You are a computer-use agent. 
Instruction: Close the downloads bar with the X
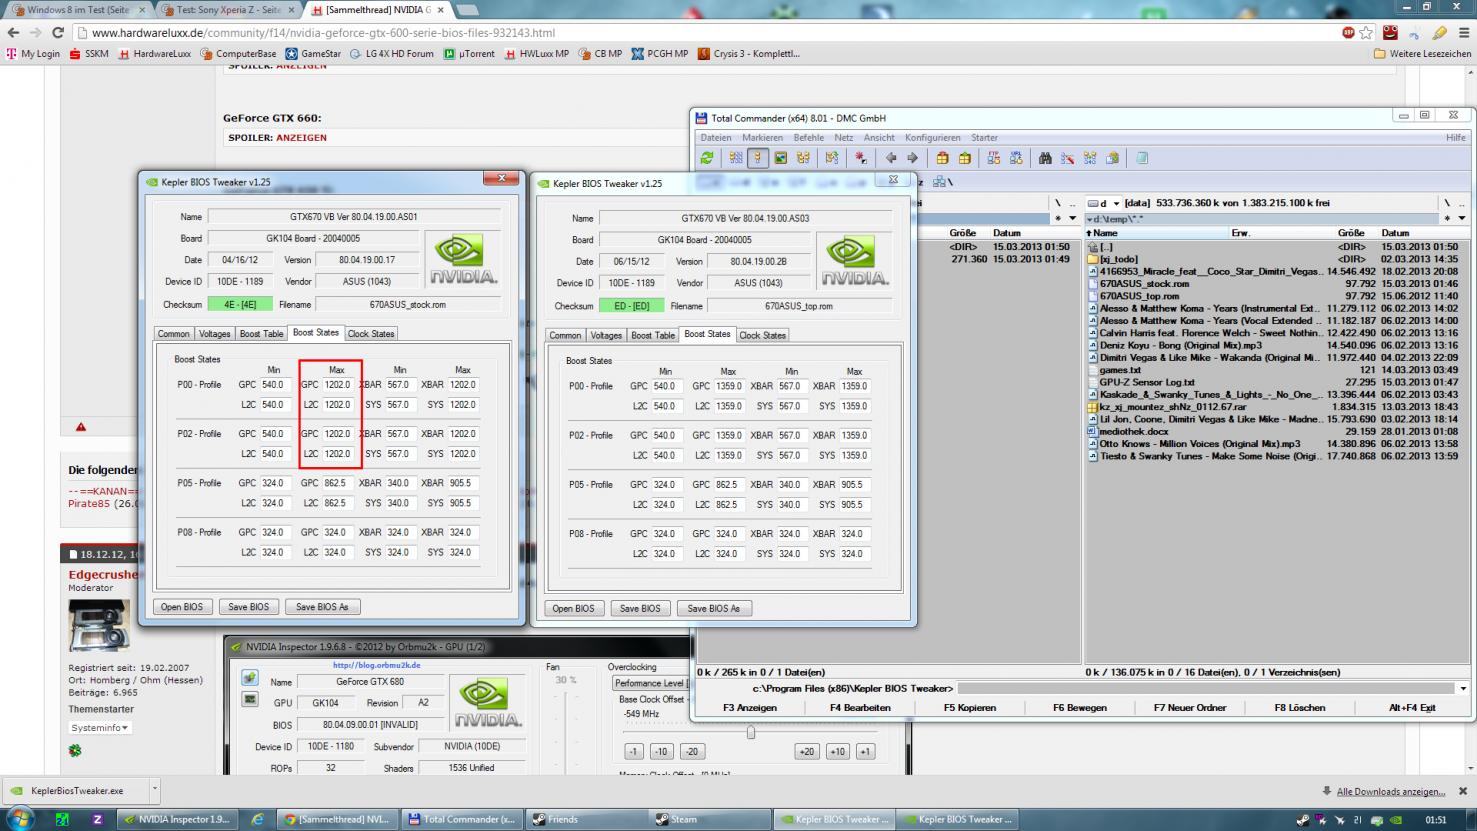pos(1462,791)
